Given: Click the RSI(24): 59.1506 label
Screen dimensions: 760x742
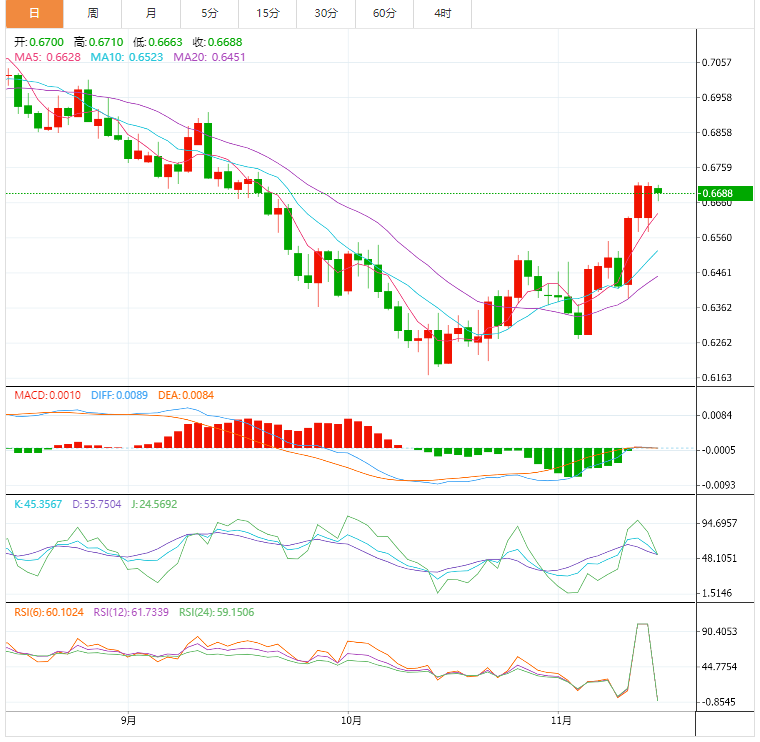Looking at the screenshot, I should (x=217, y=613).
